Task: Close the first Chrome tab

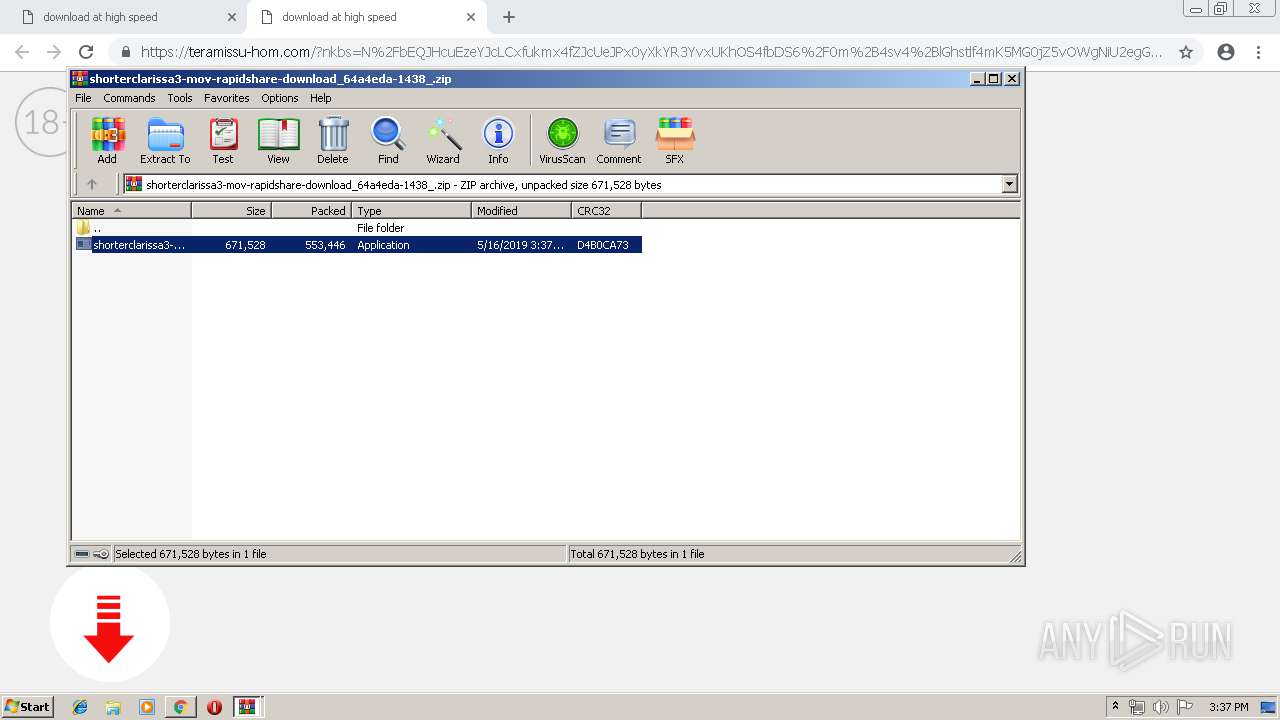Action: [x=232, y=17]
